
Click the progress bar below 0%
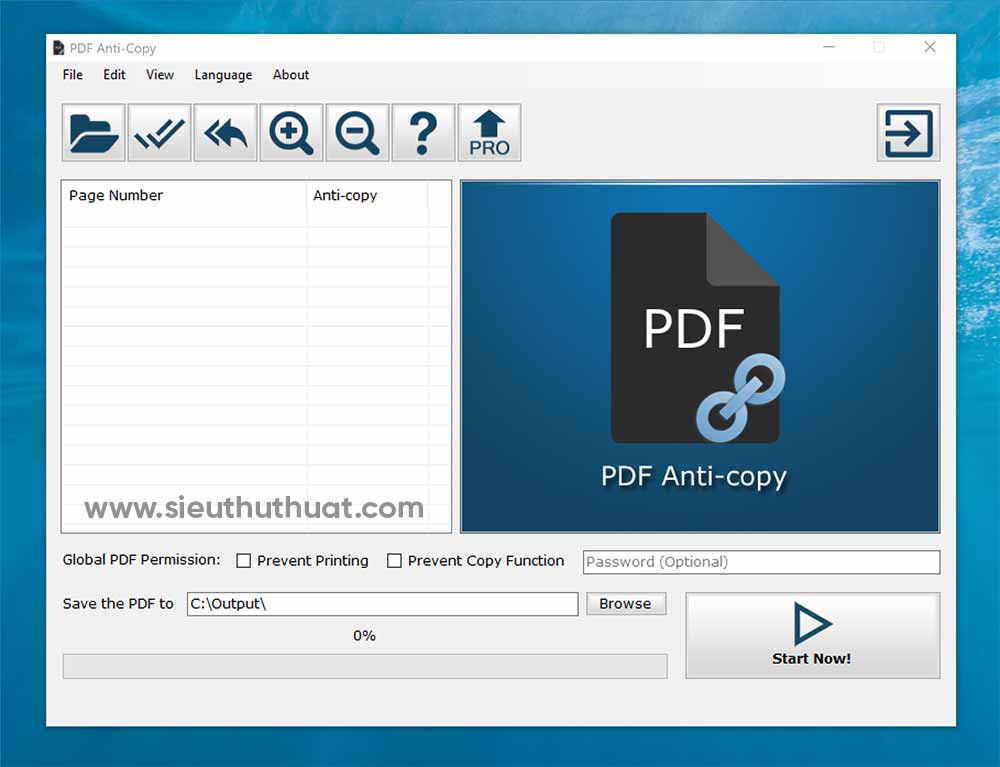coord(365,666)
